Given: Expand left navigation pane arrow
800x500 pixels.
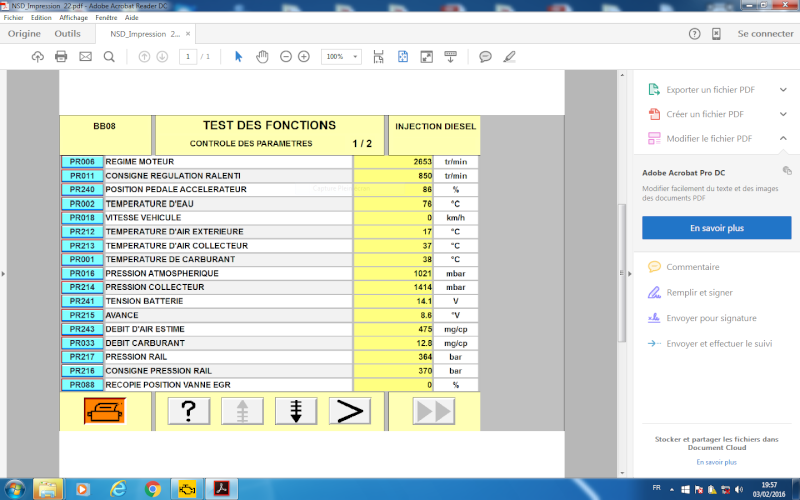Looking at the screenshot, I should (3, 273).
